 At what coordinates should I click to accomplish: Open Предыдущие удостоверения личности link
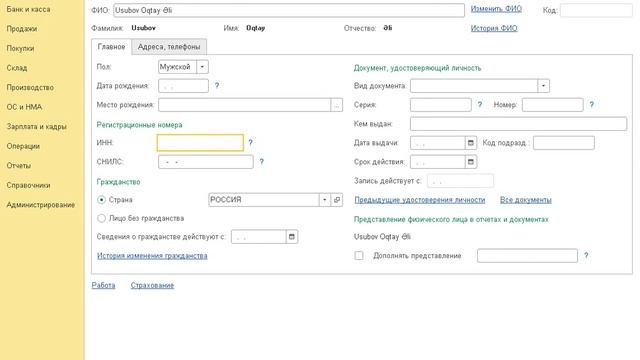(420, 200)
